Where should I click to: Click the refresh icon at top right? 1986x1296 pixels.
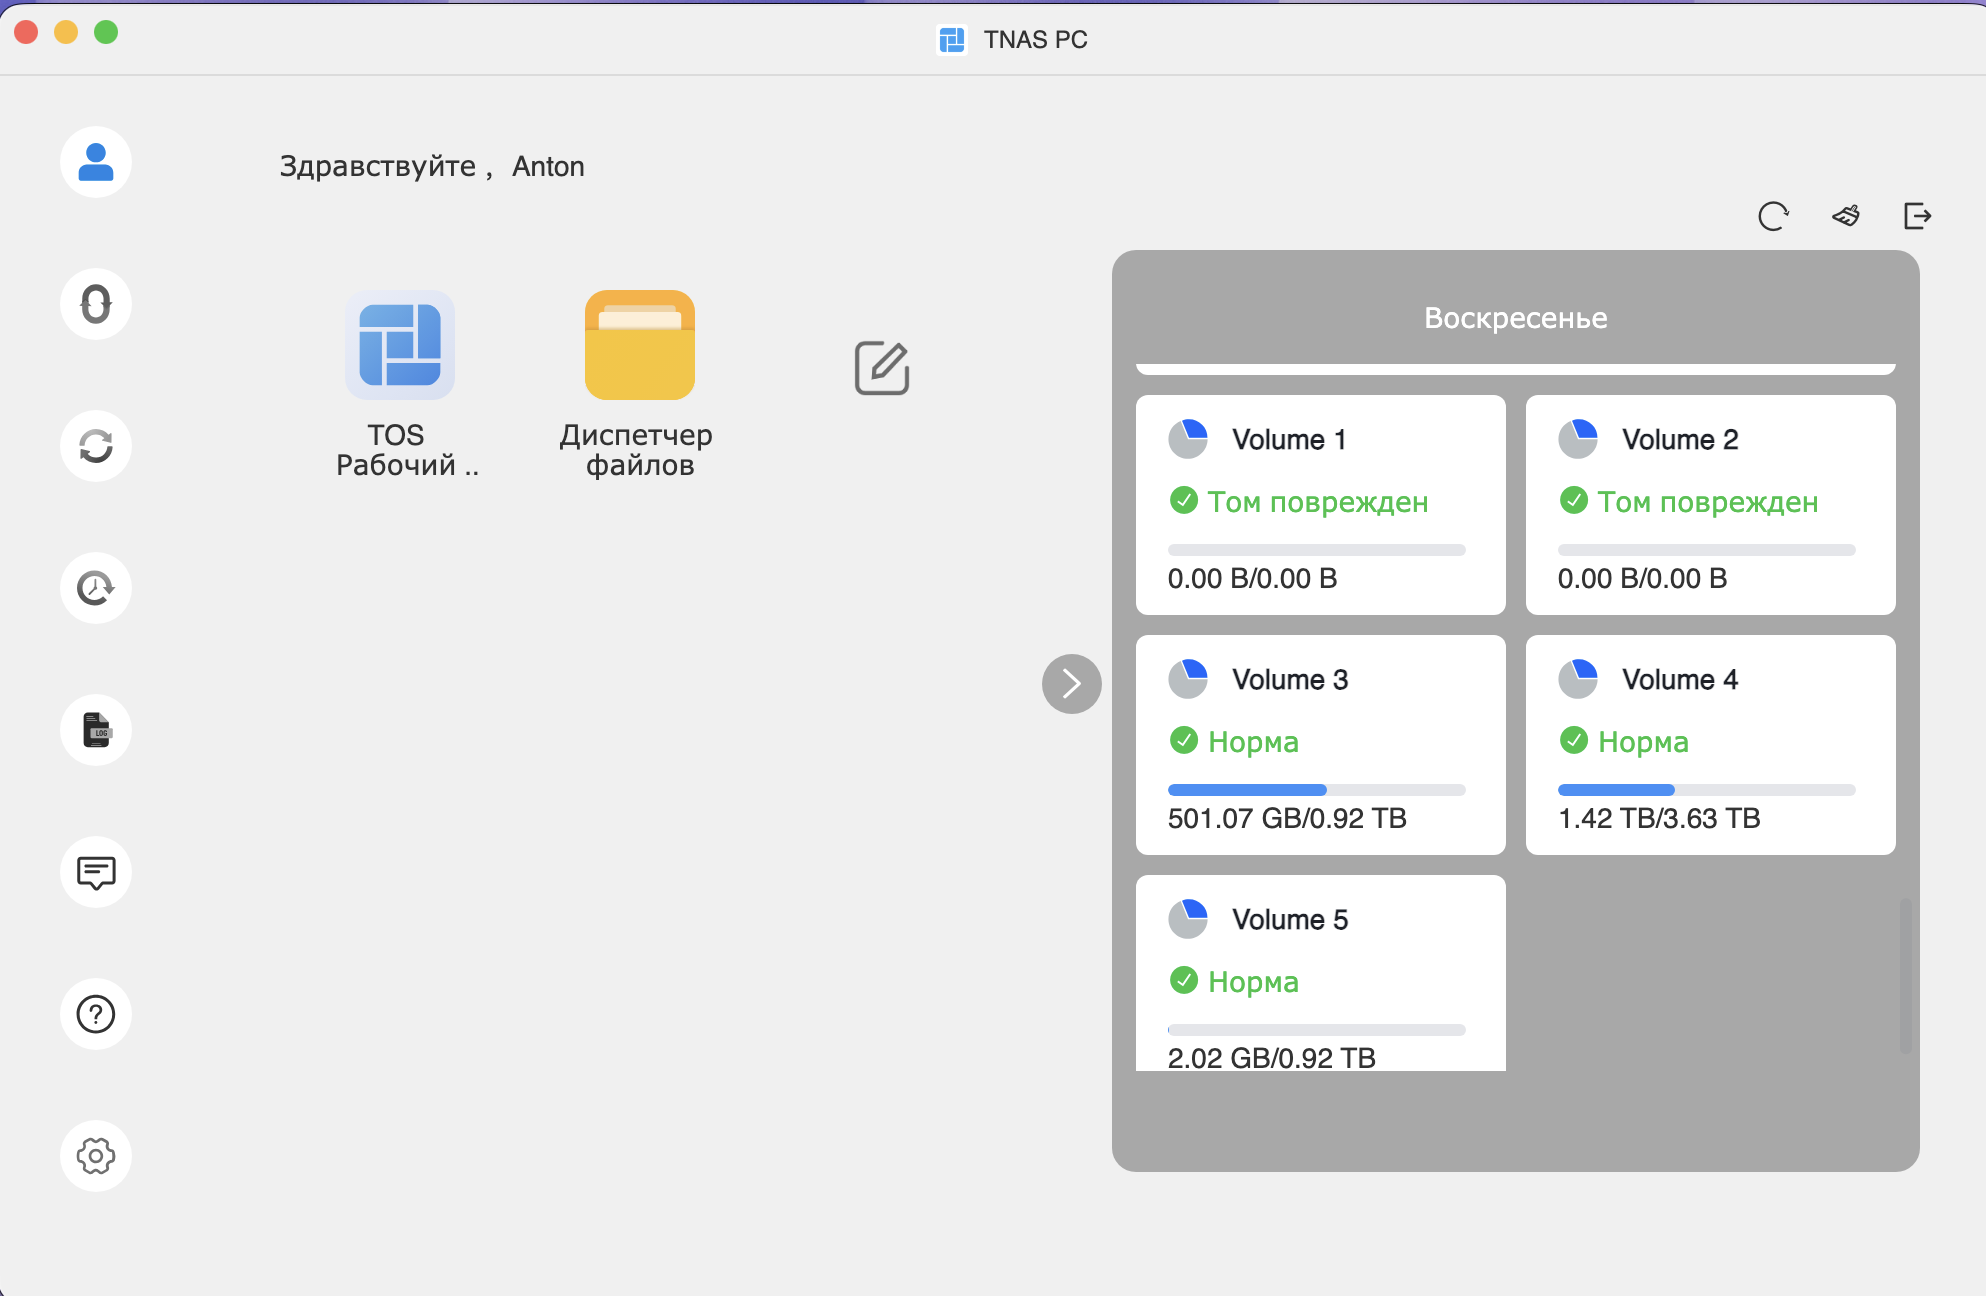tap(1773, 216)
